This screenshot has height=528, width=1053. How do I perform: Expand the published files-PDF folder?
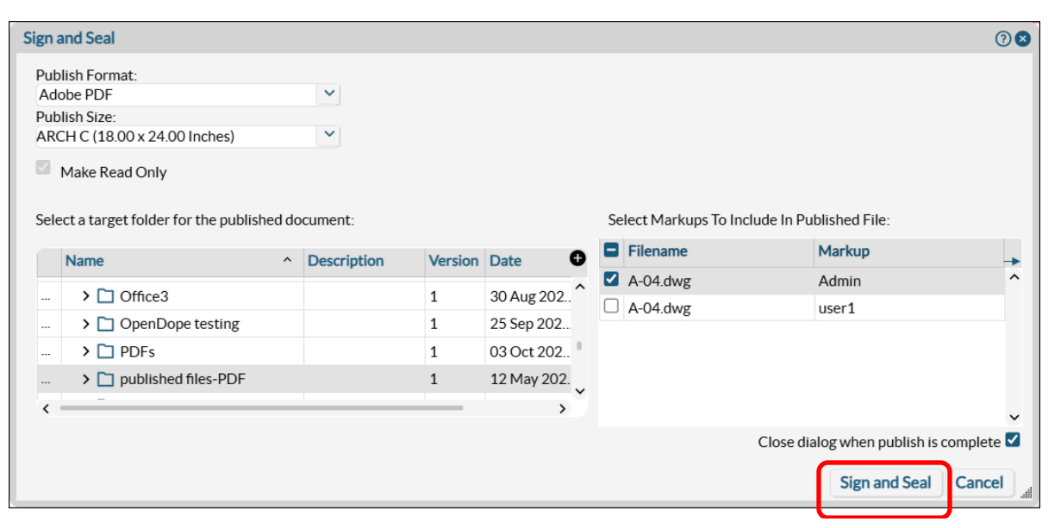tap(85, 379)
